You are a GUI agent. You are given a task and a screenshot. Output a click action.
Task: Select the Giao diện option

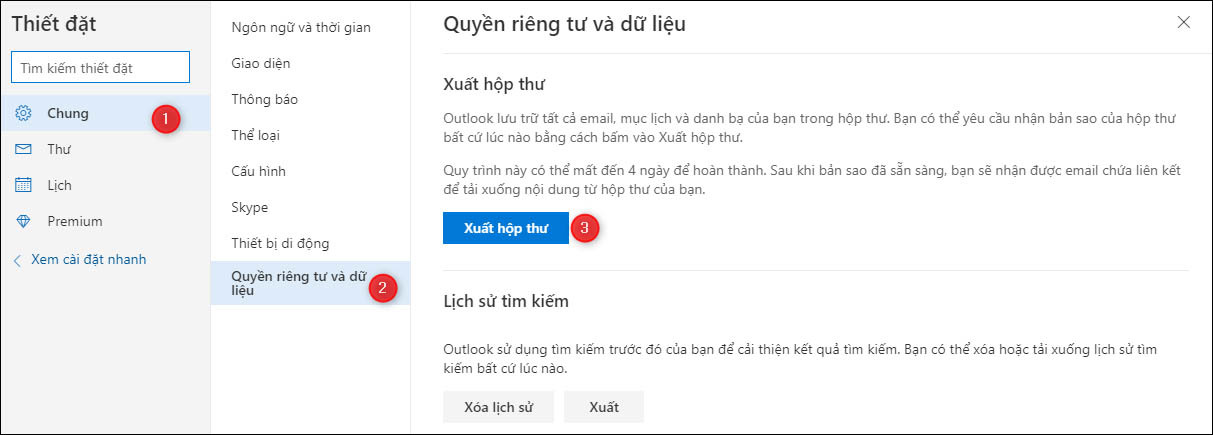(261, 63)
